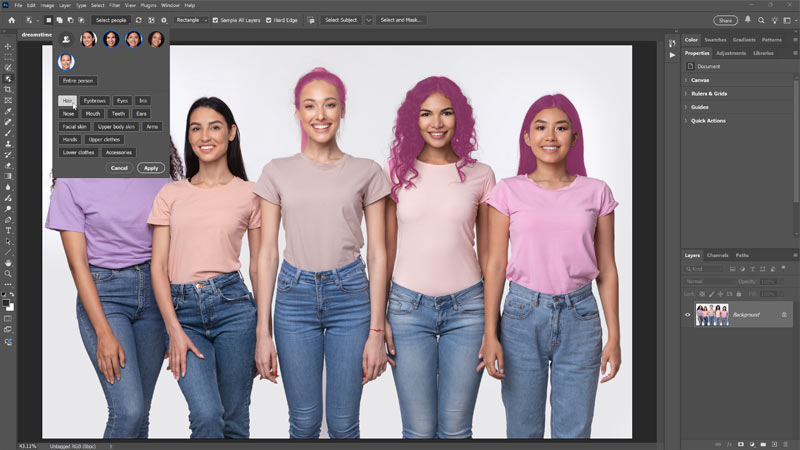Click the Select and Mask button
Viewport: 800px width, 450px height.
[x=401, y=20]
